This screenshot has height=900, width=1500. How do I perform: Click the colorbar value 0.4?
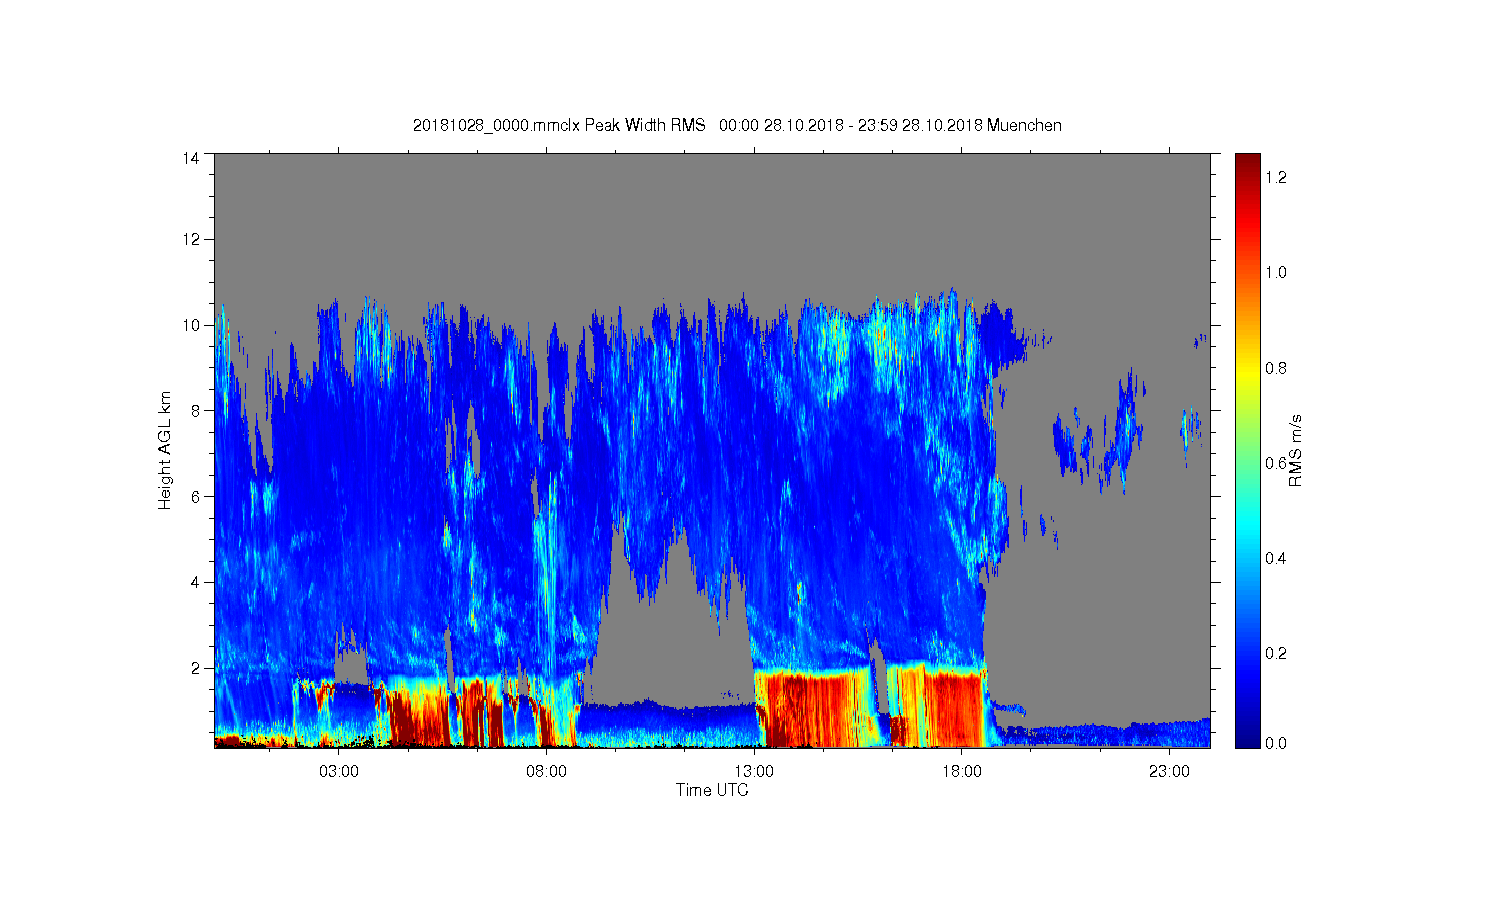(x=1275, y=558)
